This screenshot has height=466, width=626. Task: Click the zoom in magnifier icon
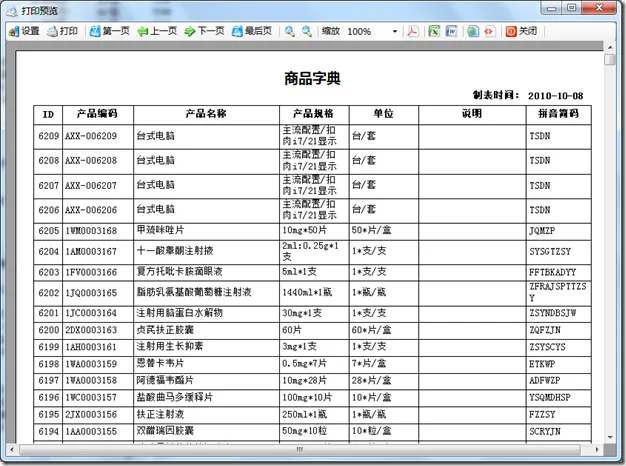tap(290, 31)
